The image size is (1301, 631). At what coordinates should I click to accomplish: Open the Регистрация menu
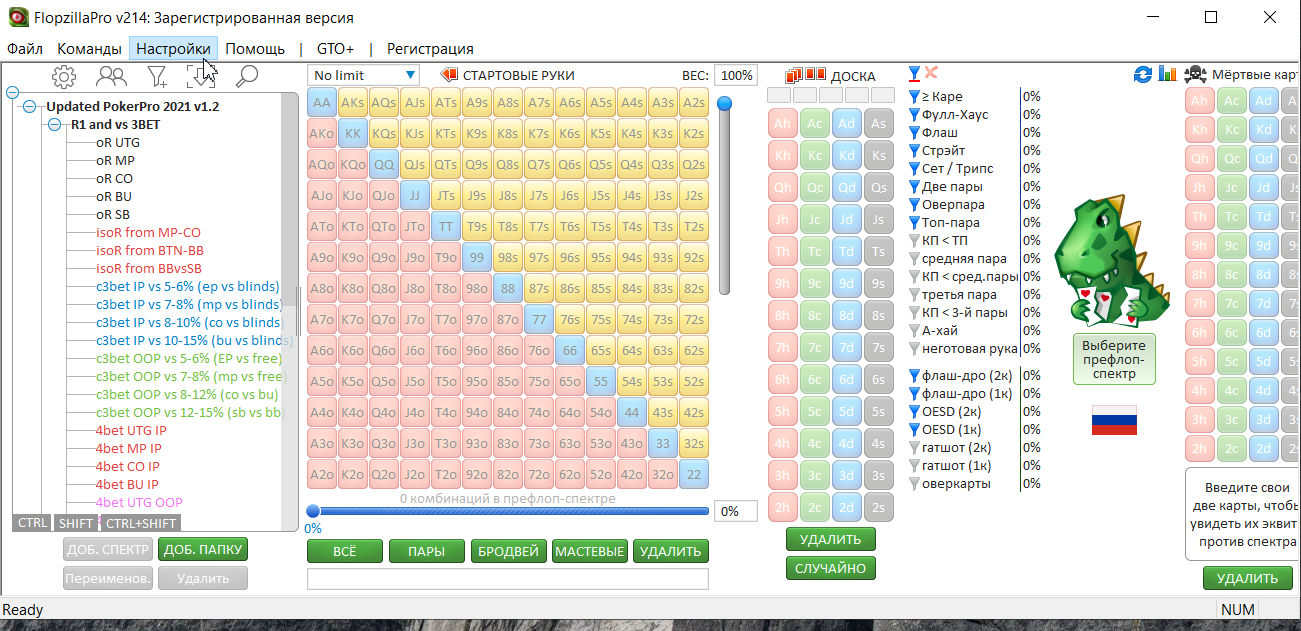tap(430, 48)
